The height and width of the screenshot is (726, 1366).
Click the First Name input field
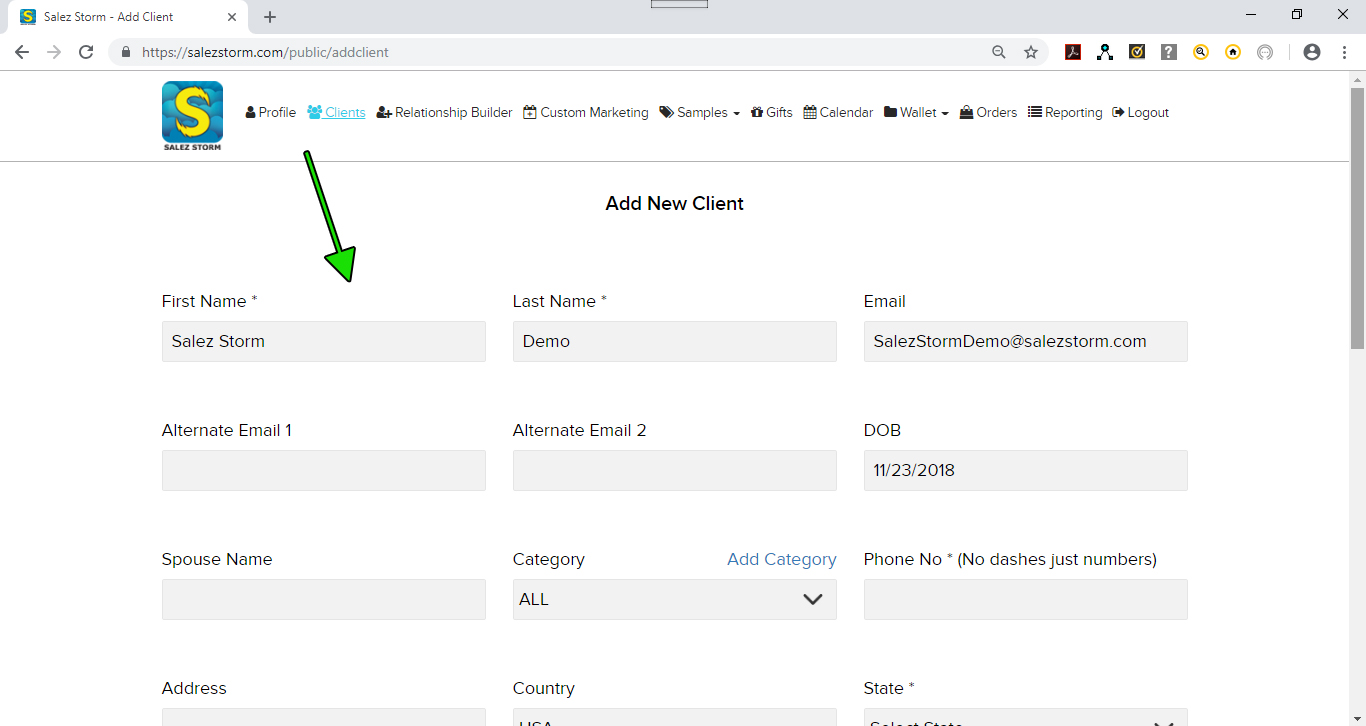(x=323, y=341)
